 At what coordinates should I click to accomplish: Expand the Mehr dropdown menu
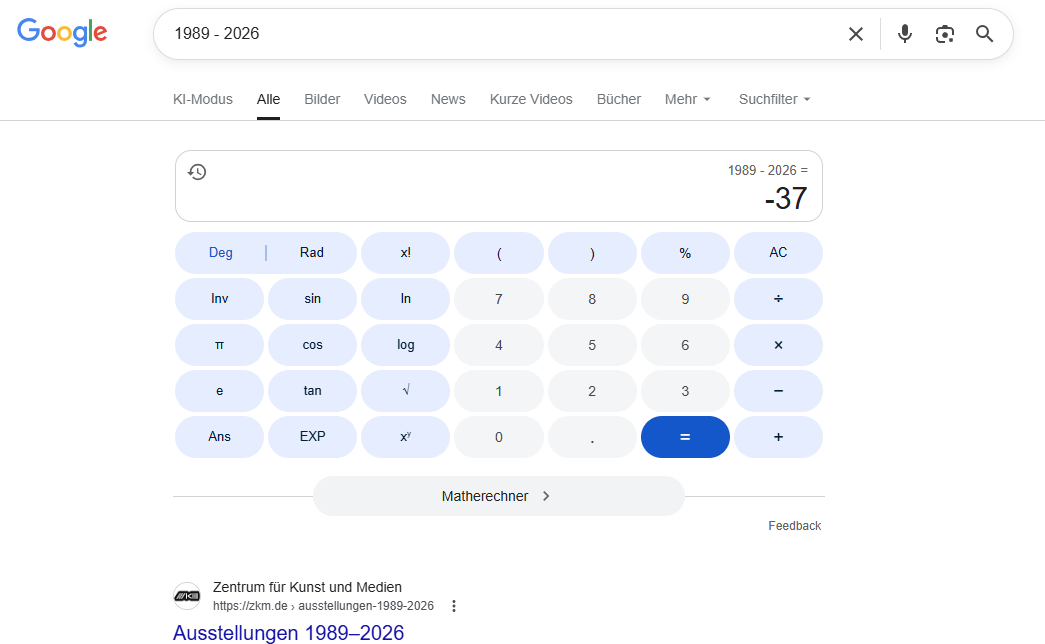tap(688, 99)
